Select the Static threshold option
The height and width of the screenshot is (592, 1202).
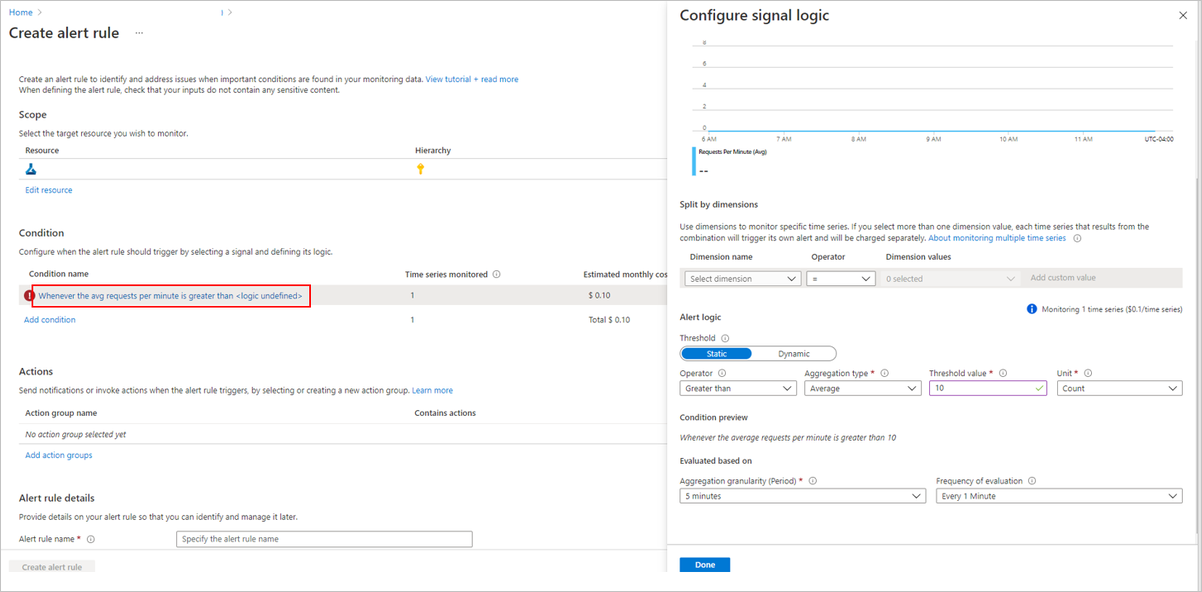coord(716,353)
